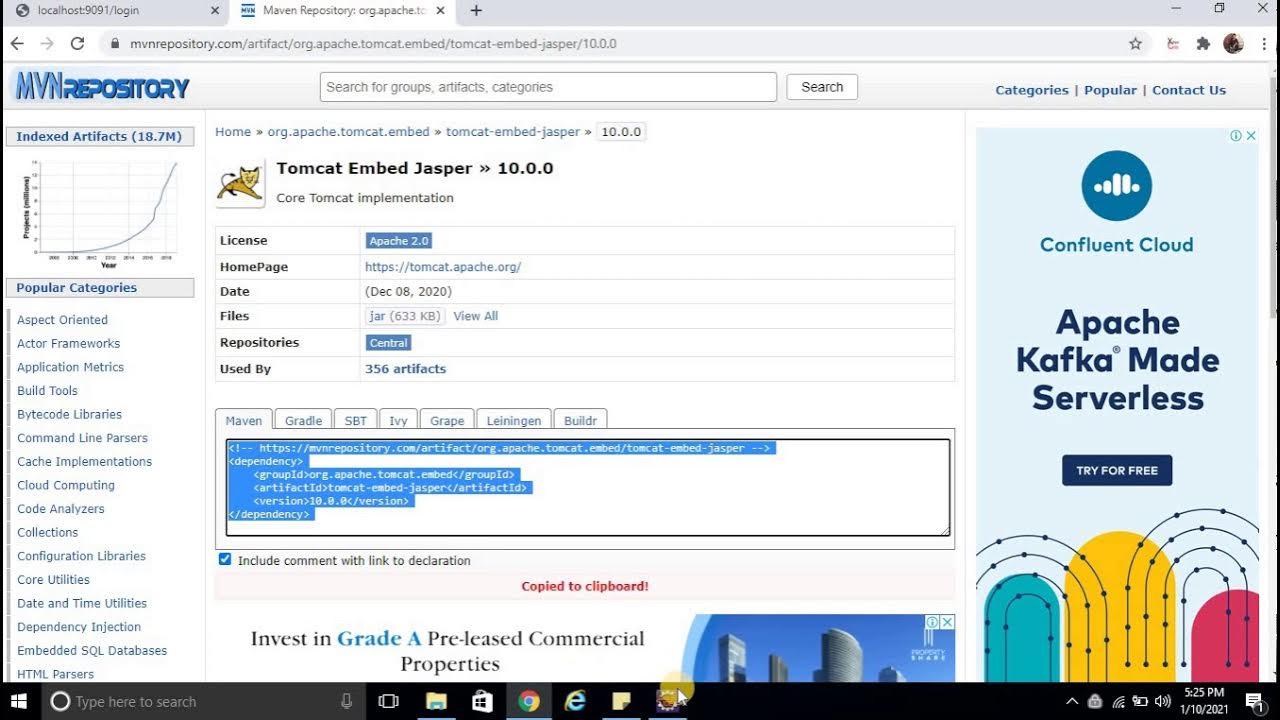Select the SBT tab
The image size is (1280, 720).
coord(356,421)
